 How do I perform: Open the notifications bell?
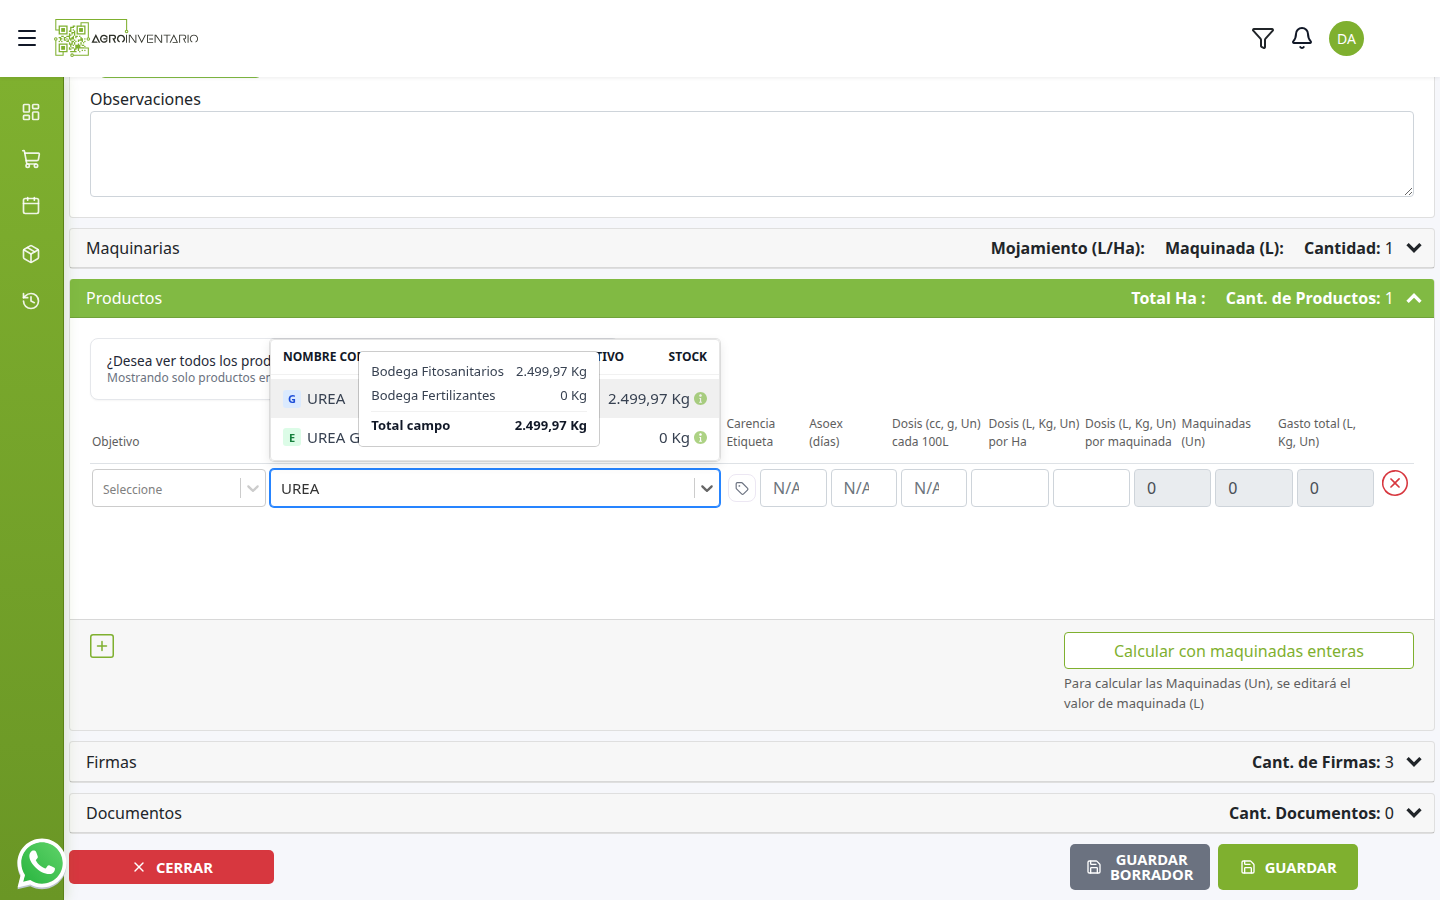[1302, 38]
